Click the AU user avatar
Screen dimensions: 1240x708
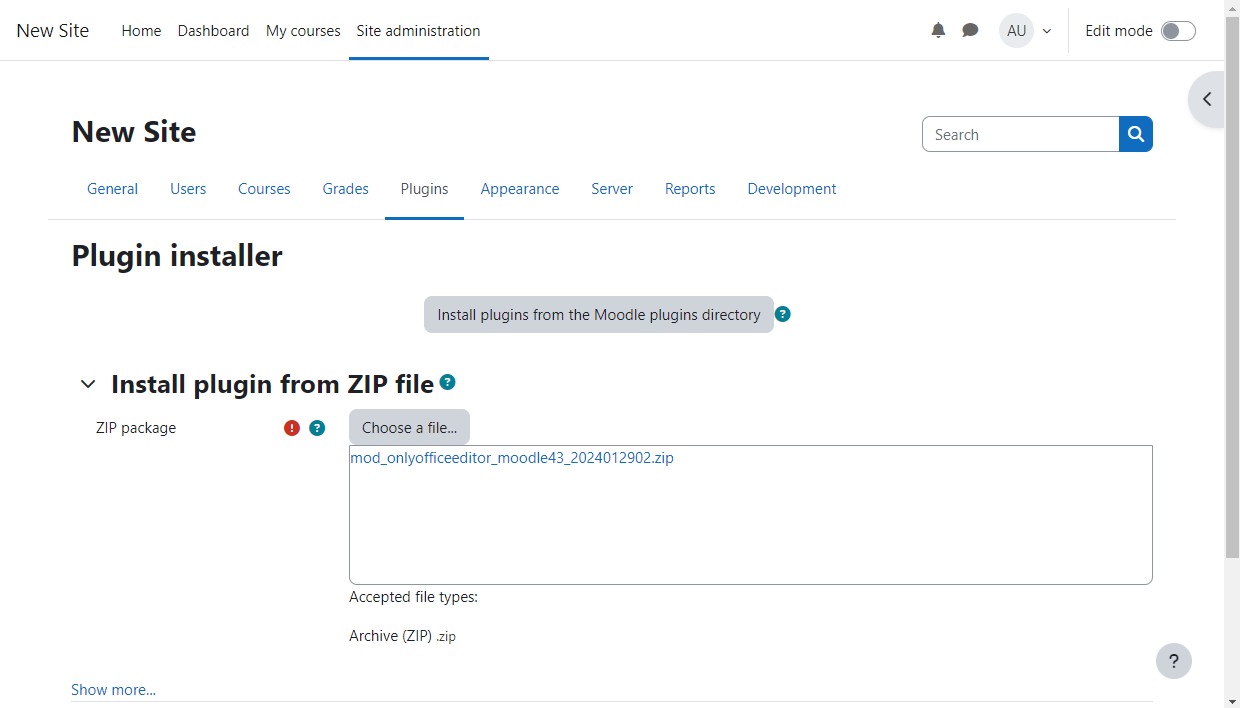tap(1016, 31)
